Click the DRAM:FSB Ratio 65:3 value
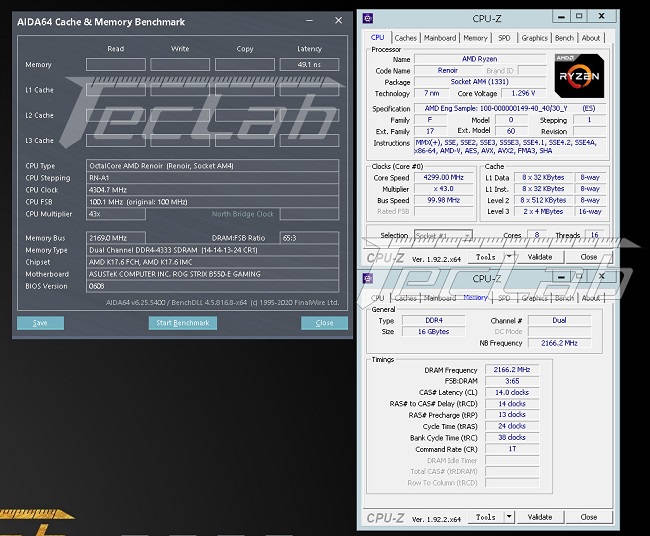Screen dimensions: 650x536 click(309, 238)
